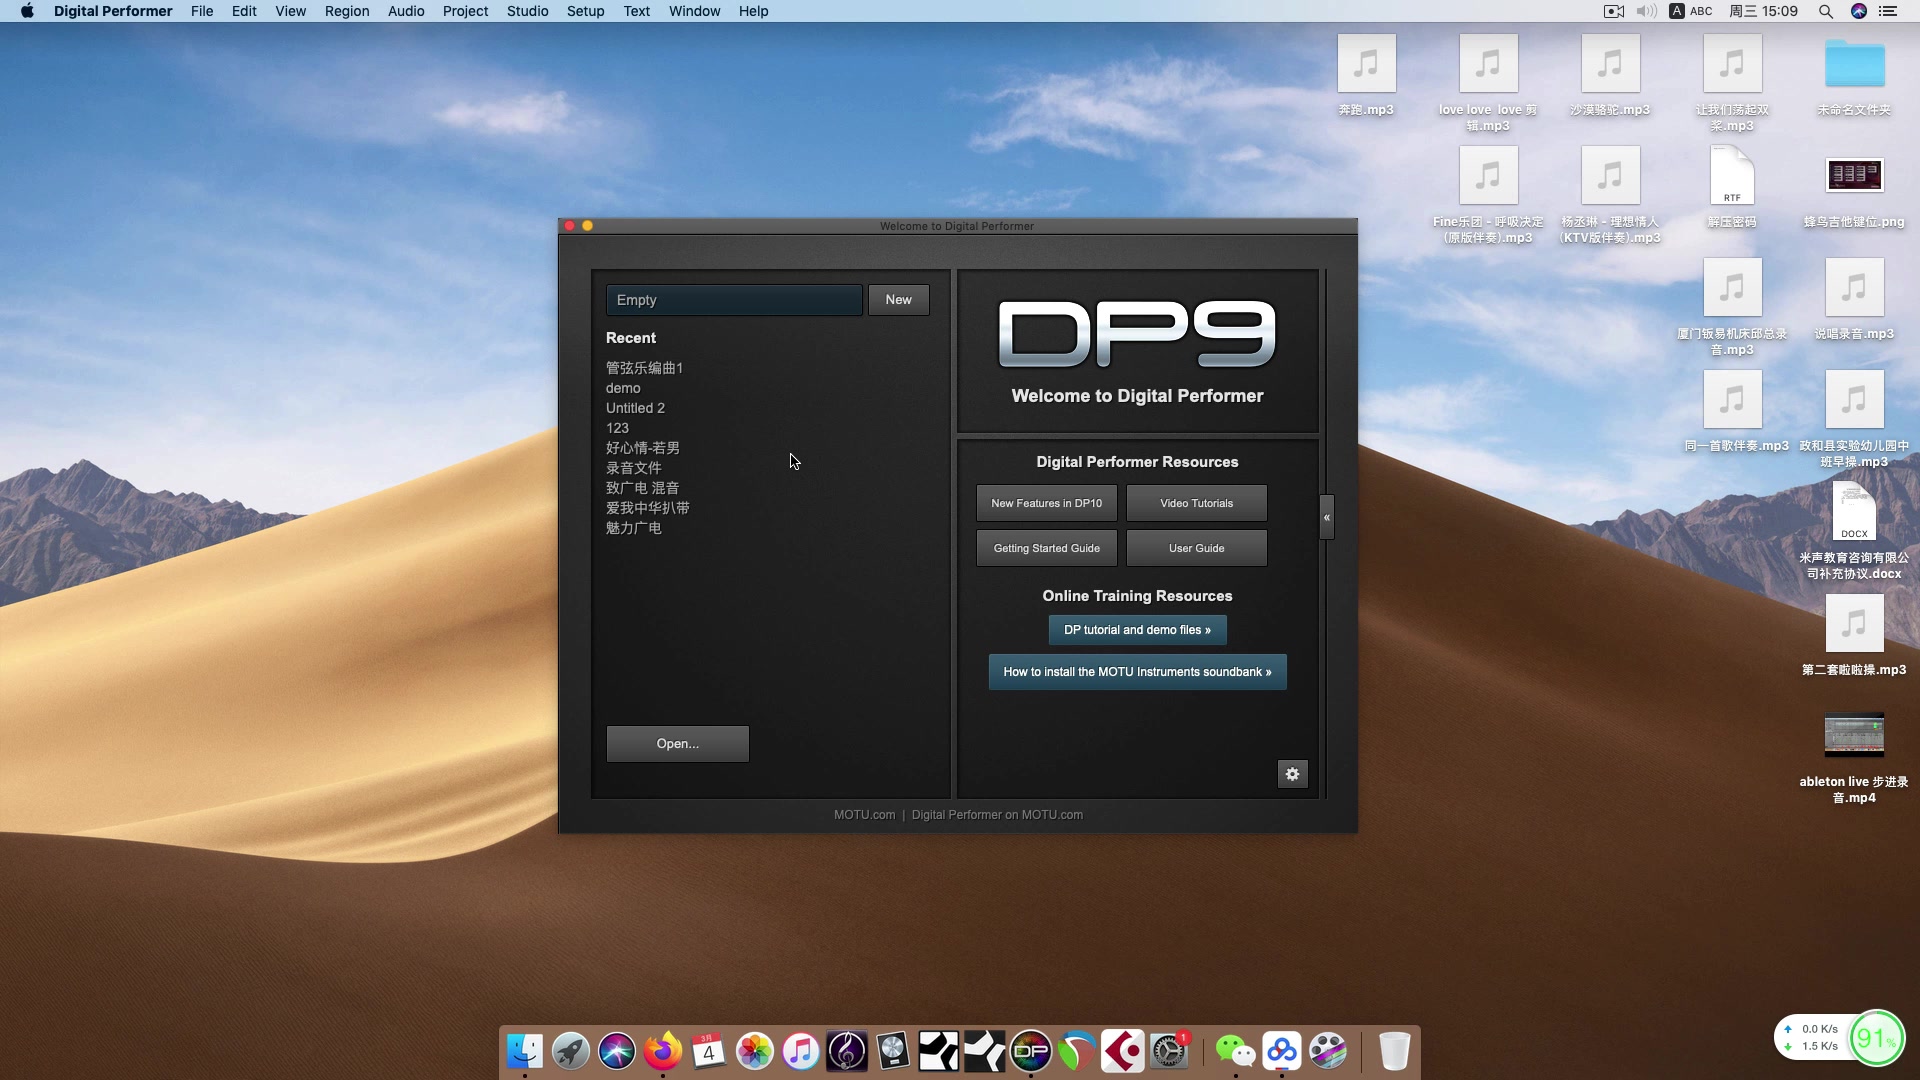Open recent project 管弦乐编曲1
This screenshot has width=1920, height=1080.
(644, 368)
